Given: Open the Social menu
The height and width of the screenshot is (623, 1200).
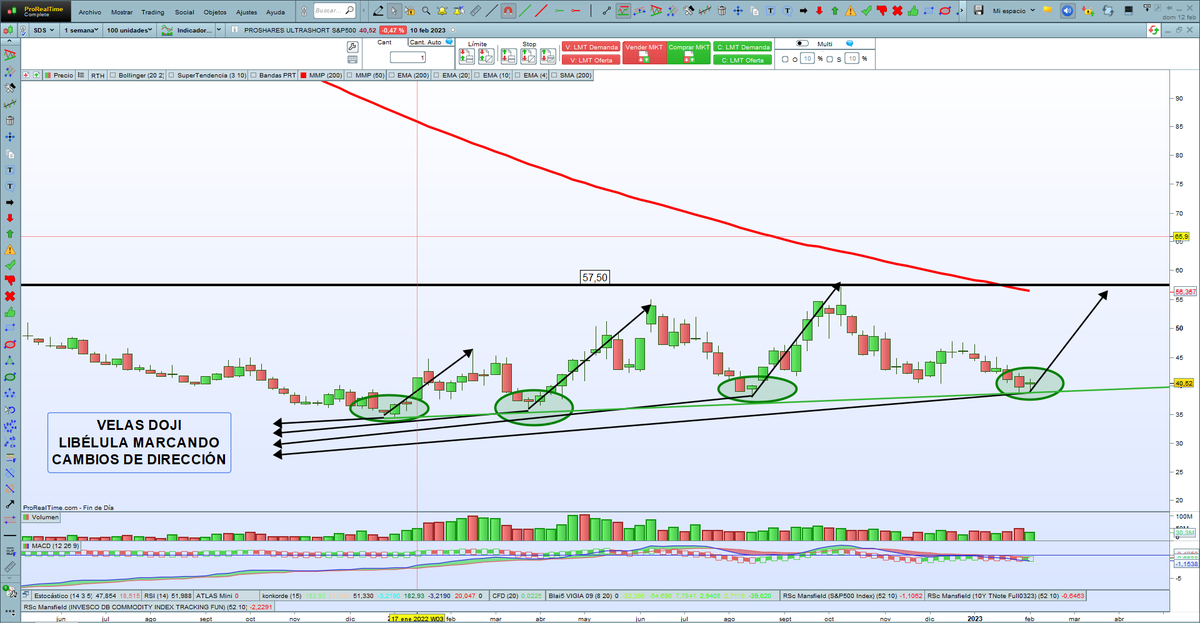Looking at the screenshot, I should tap(184, 12).
